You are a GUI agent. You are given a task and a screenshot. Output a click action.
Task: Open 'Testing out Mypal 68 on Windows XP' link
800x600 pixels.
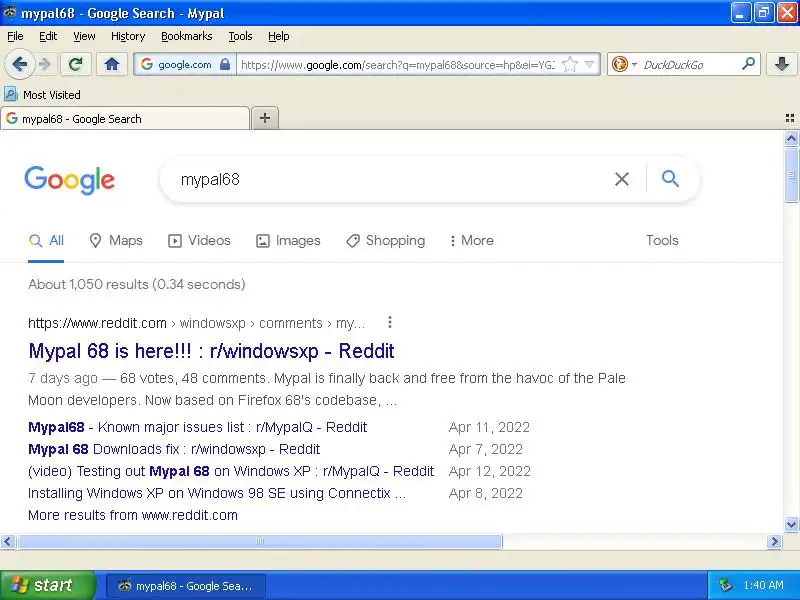231,471
